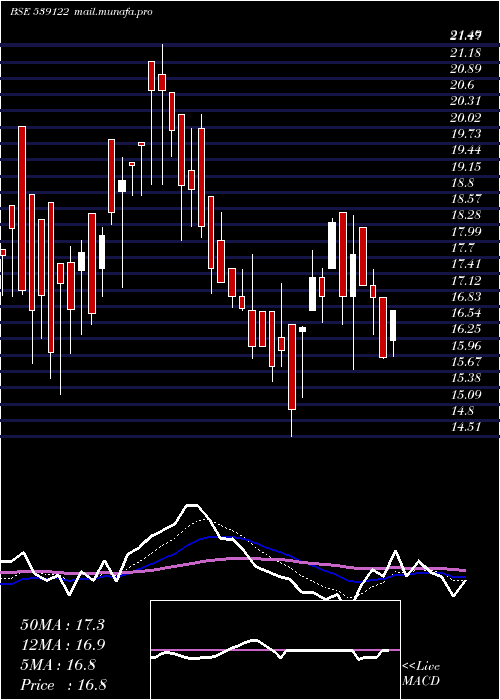Click the 15.96 price level label
The height and width of the screenshot is (700, 500).
[x=465, y=346]
